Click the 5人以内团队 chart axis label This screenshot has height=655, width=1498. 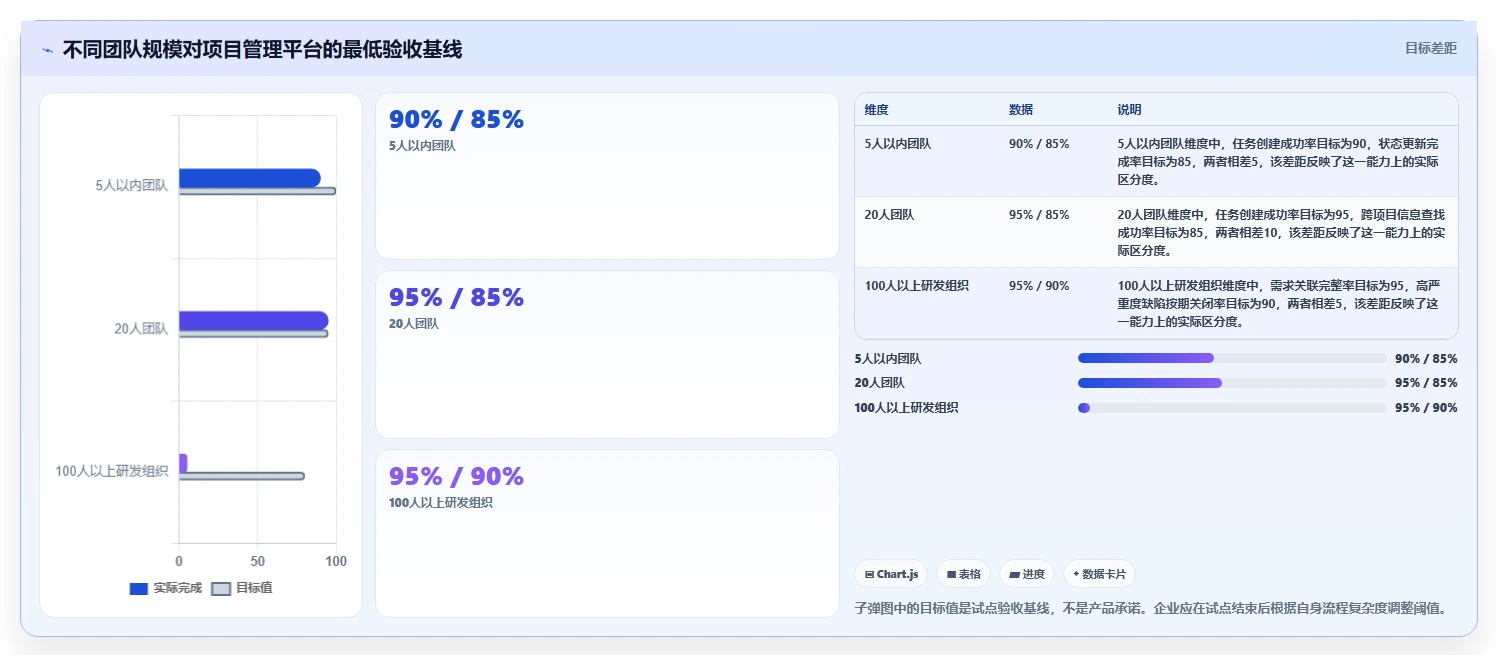(132, 186)
